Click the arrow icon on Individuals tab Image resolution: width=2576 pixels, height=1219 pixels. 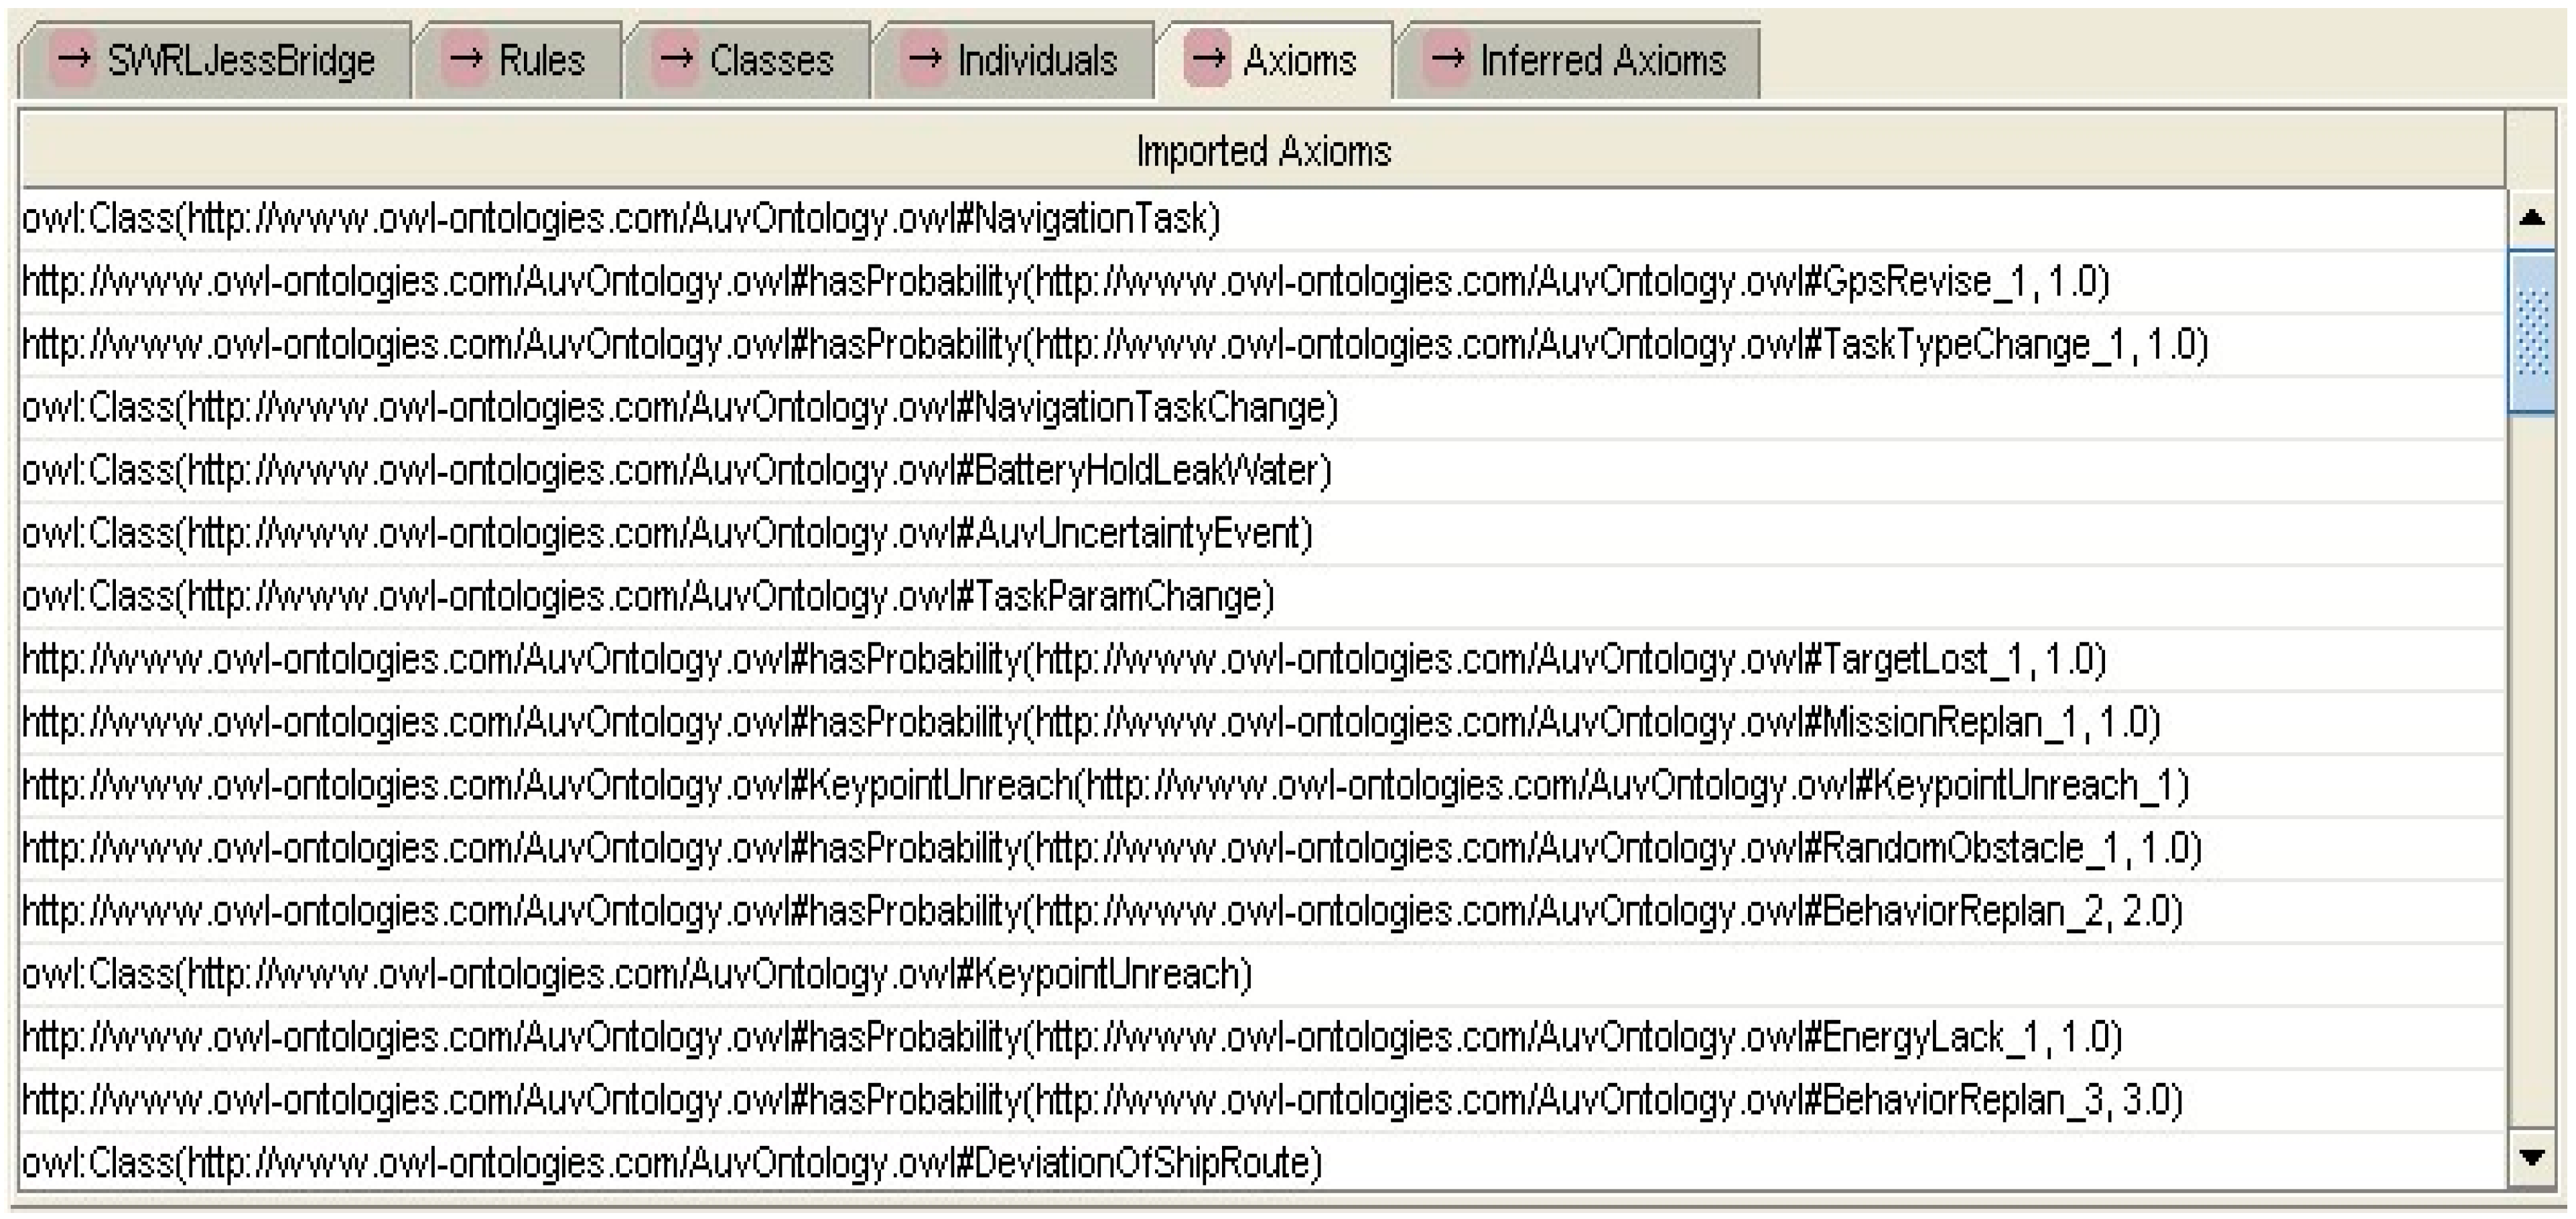924,59
